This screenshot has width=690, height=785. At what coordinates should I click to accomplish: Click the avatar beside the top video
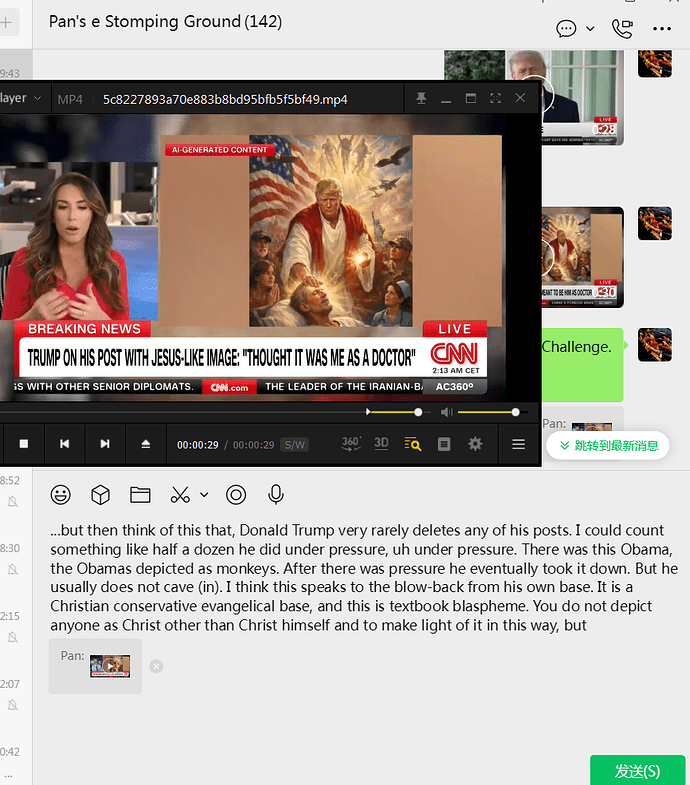[x=655, y=64]
